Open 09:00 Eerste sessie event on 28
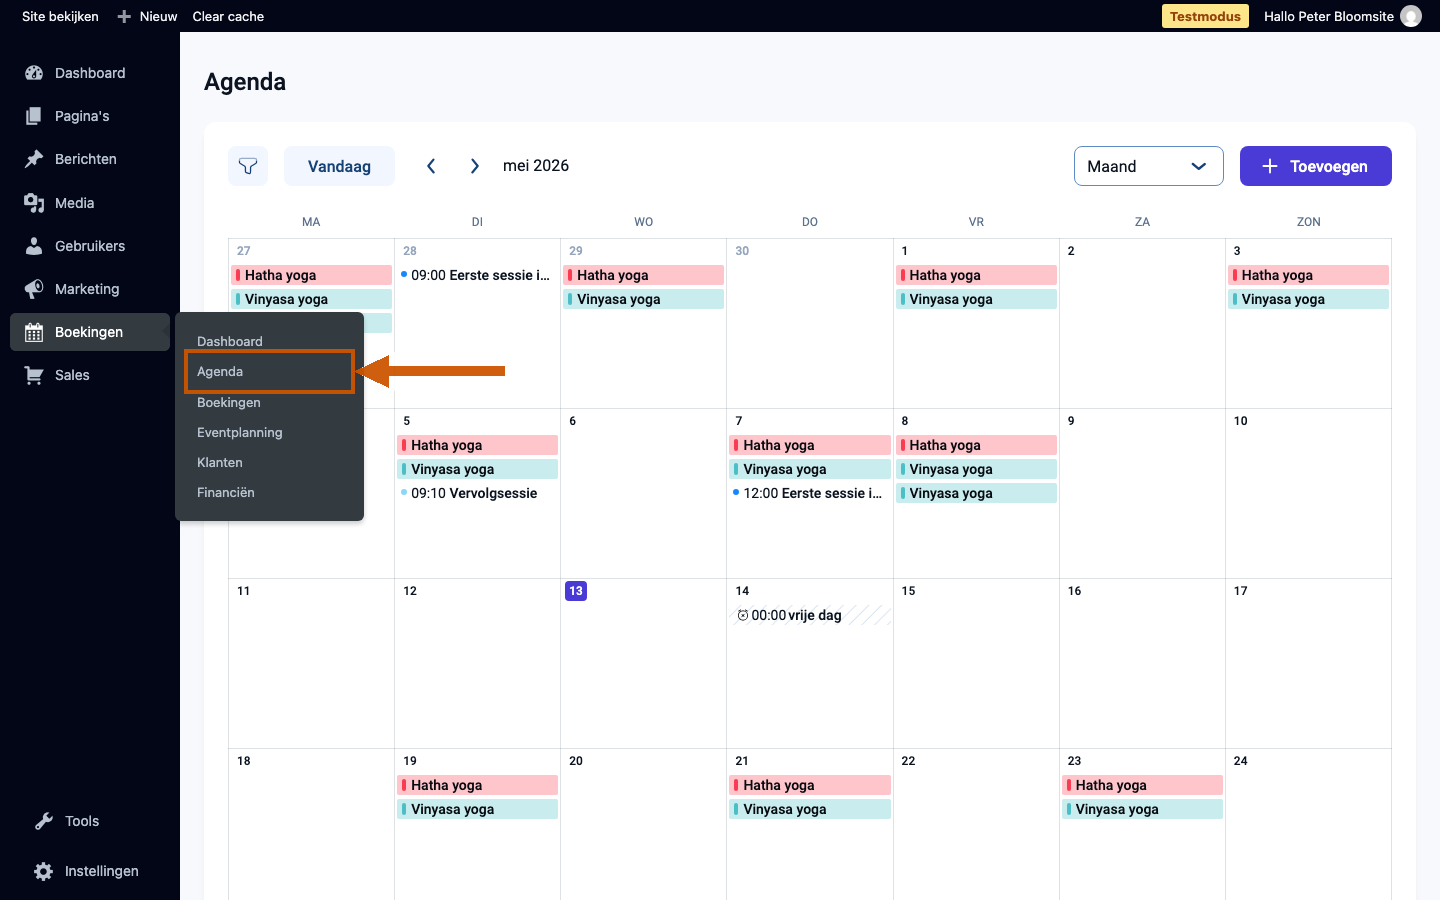The height and width of the screenshot is (900, 1440). (477, 275)
